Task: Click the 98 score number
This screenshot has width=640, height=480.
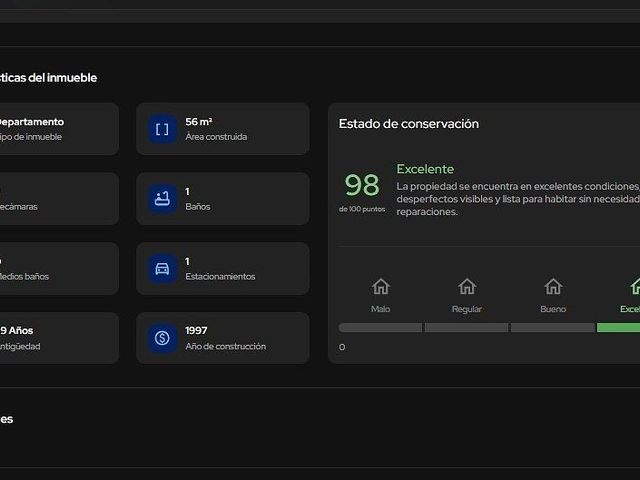Action: tap(362, 185)
